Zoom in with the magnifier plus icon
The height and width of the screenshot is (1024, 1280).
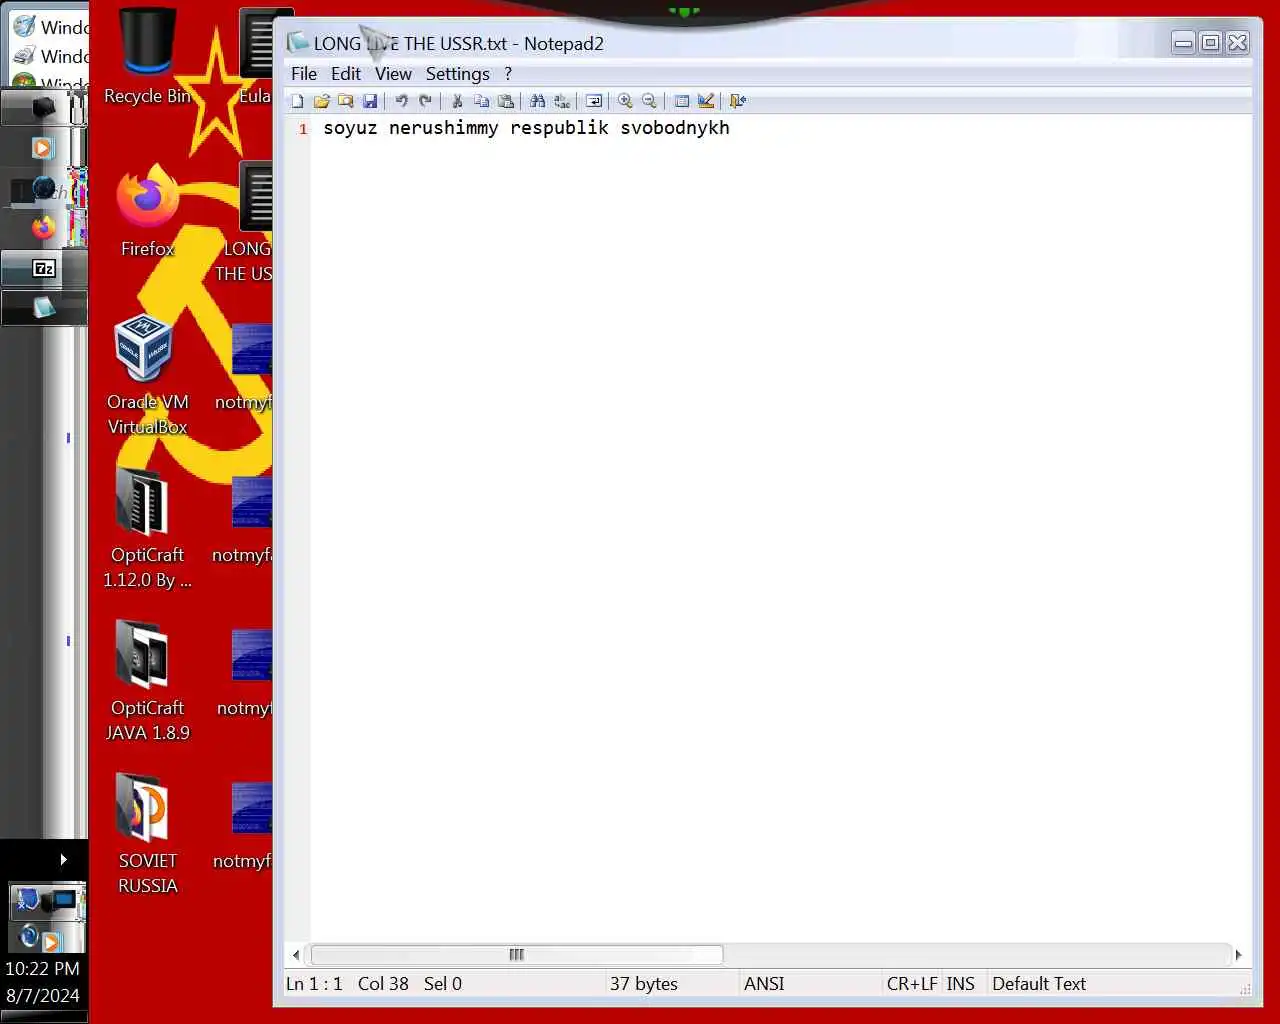point(625,101)
